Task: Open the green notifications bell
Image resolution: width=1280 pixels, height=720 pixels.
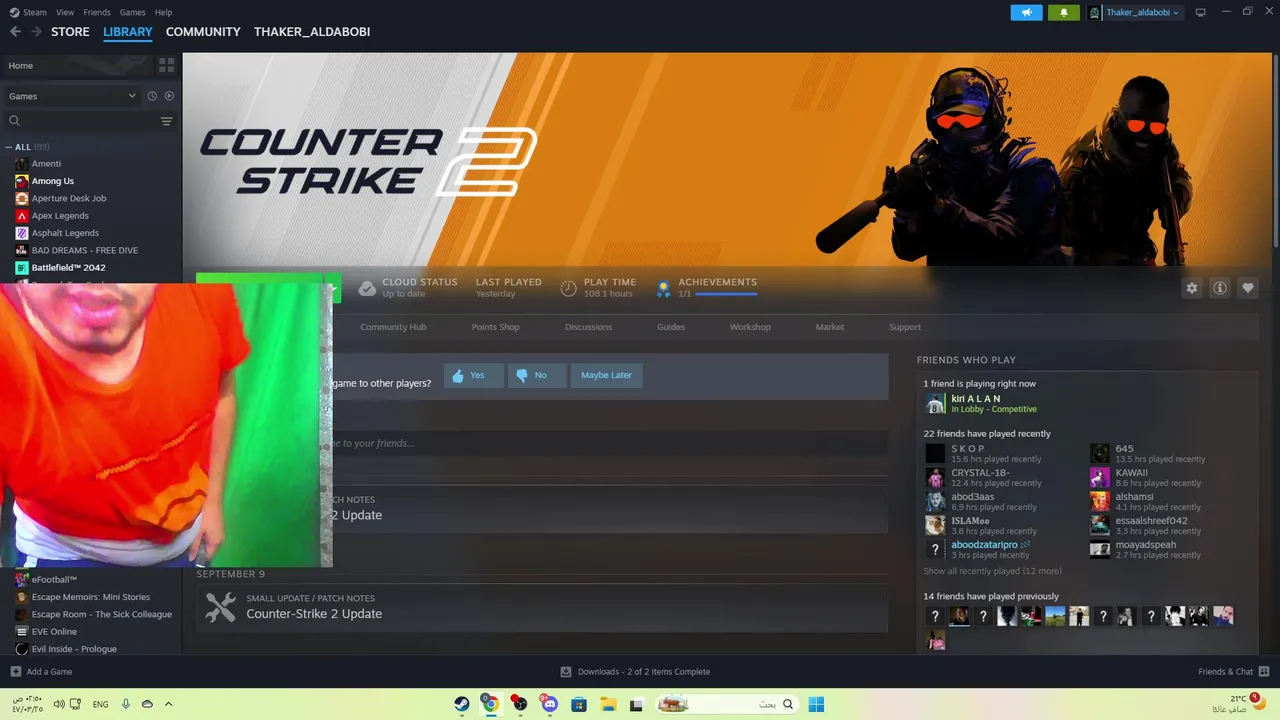Action: pyautogui.click(x=1063, y=12)
